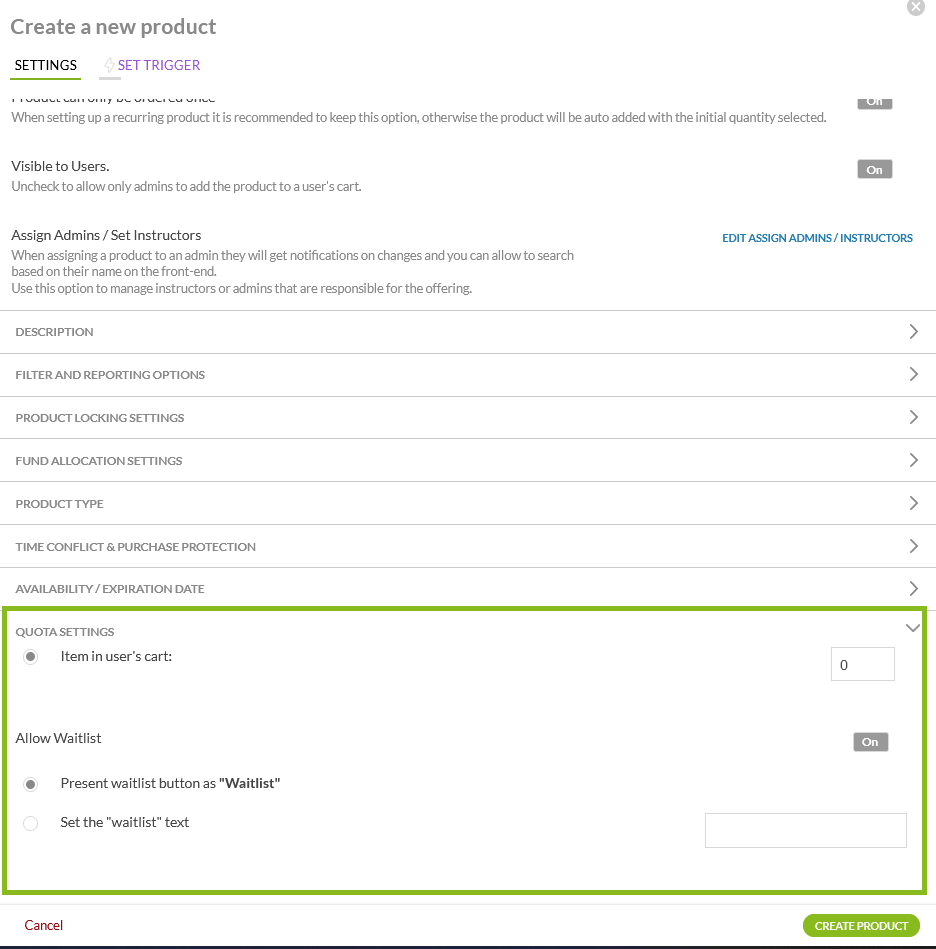The image size is (936, 949).
Task: Expand Fund Allocation Settings chevron
Action: pos(913,461)
